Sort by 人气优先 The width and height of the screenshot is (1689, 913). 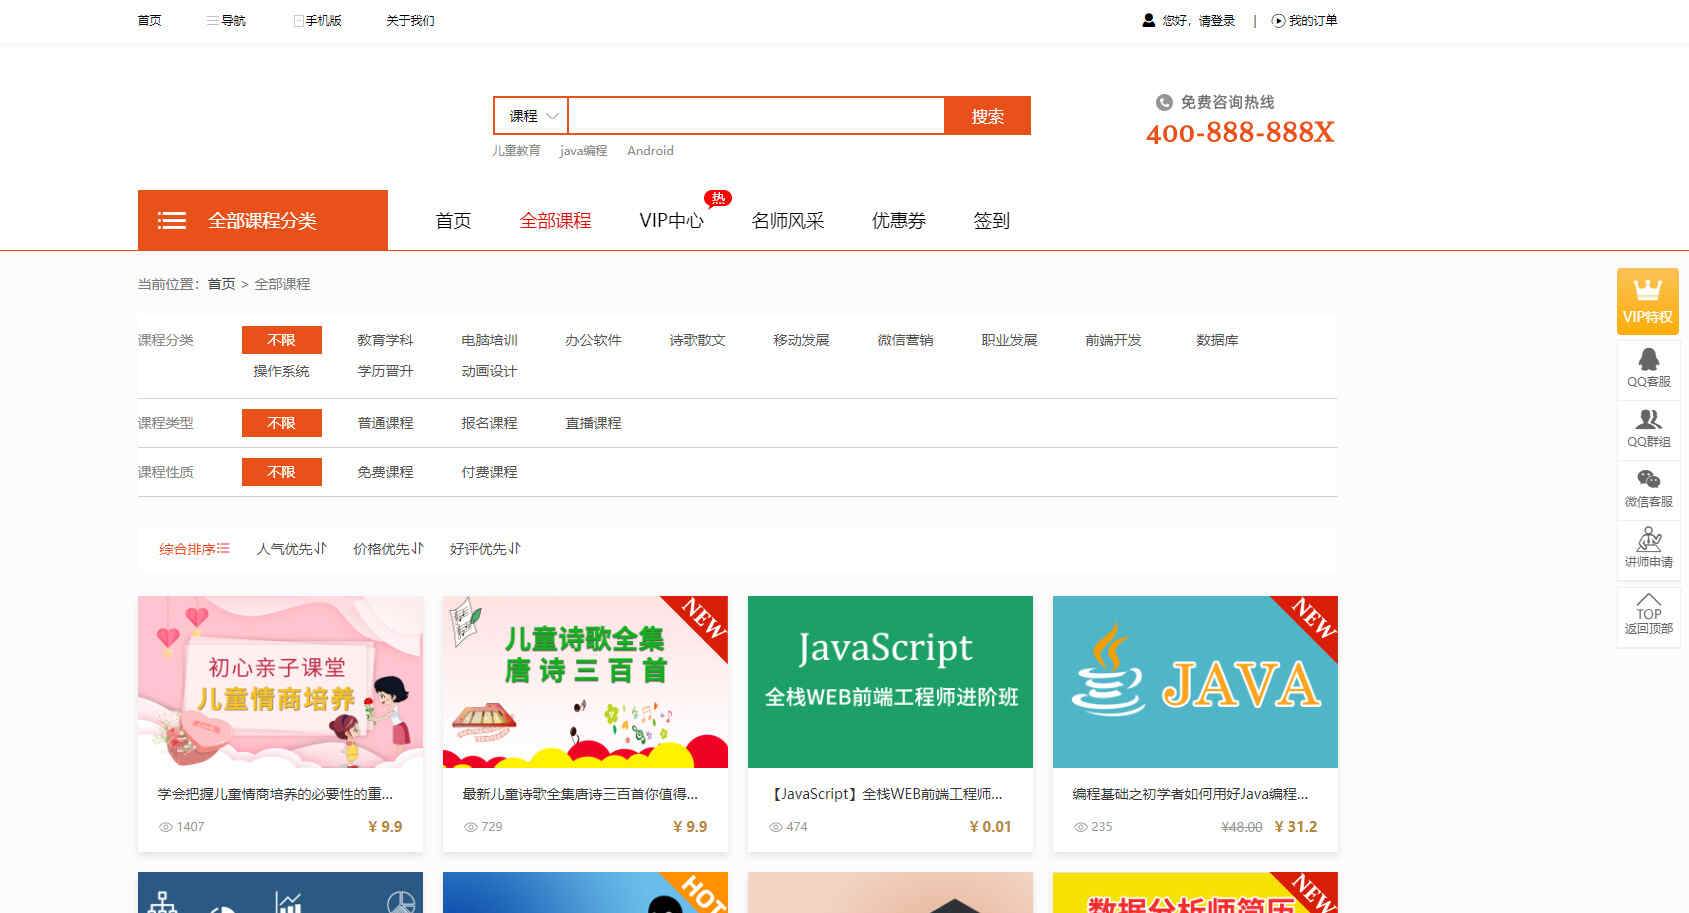point(291,549)
